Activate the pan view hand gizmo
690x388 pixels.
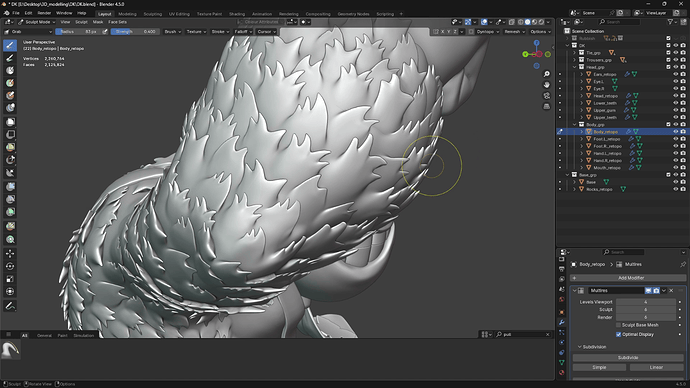point(547,85)
